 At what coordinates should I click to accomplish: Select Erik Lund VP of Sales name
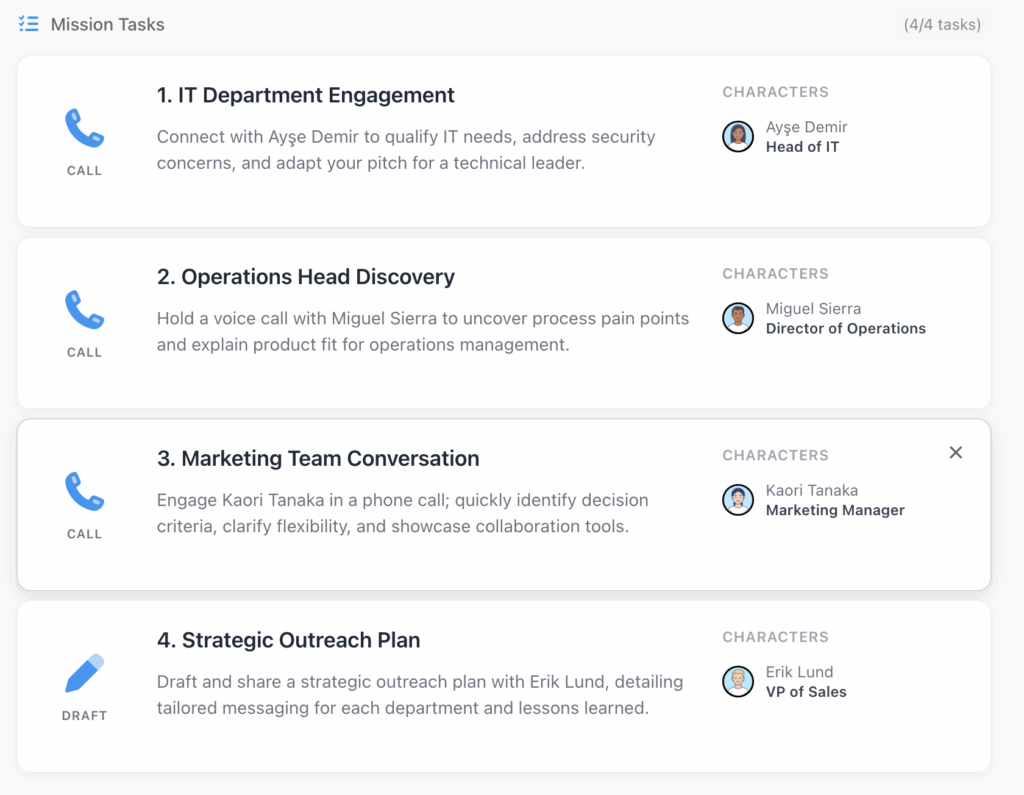799,672
